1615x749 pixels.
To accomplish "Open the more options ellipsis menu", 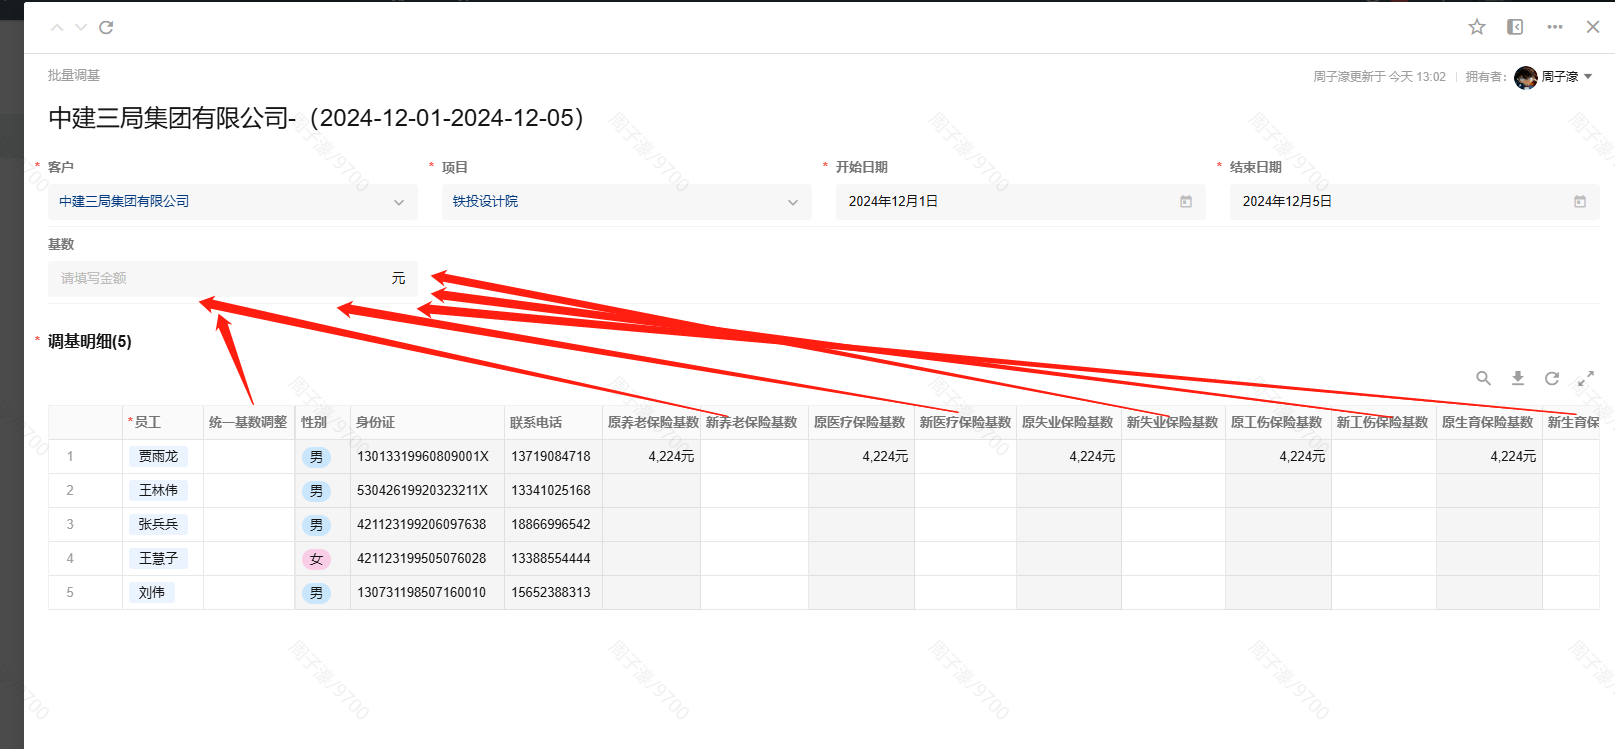I will [1555, 27].
